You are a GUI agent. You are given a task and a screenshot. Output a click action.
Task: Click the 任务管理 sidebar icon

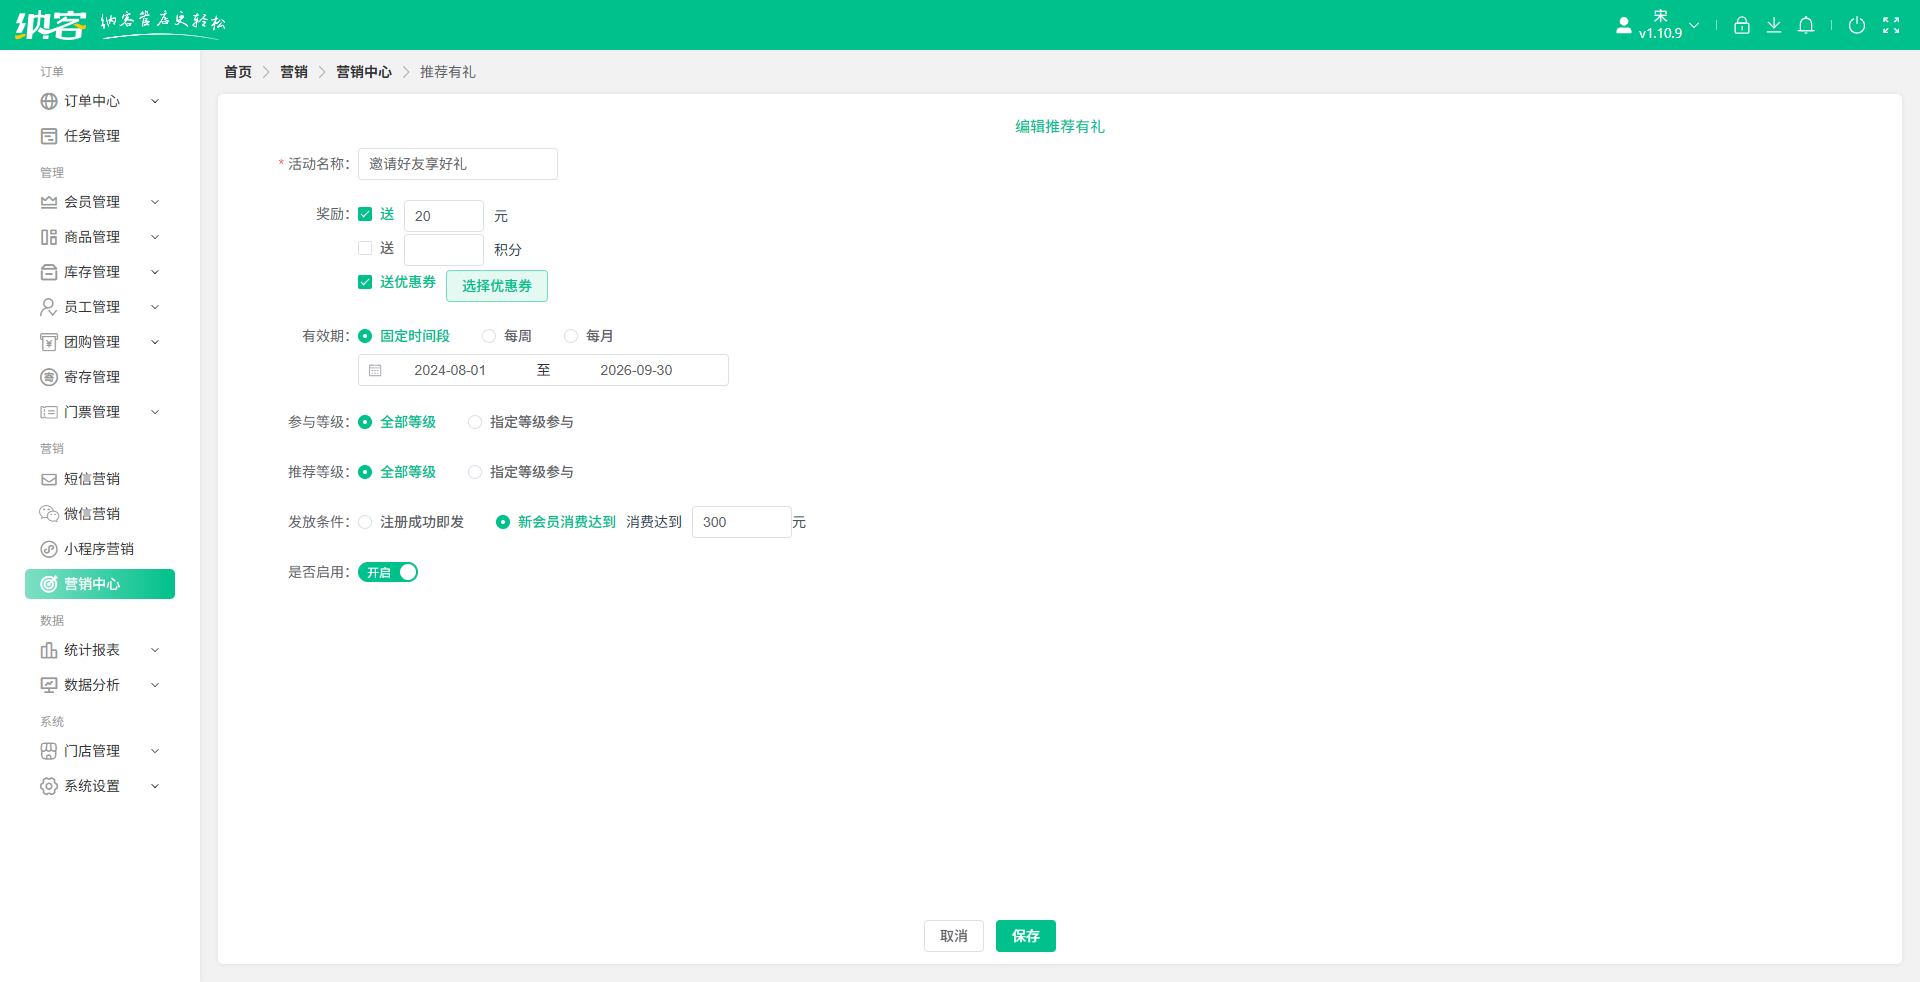coord(48,136)
